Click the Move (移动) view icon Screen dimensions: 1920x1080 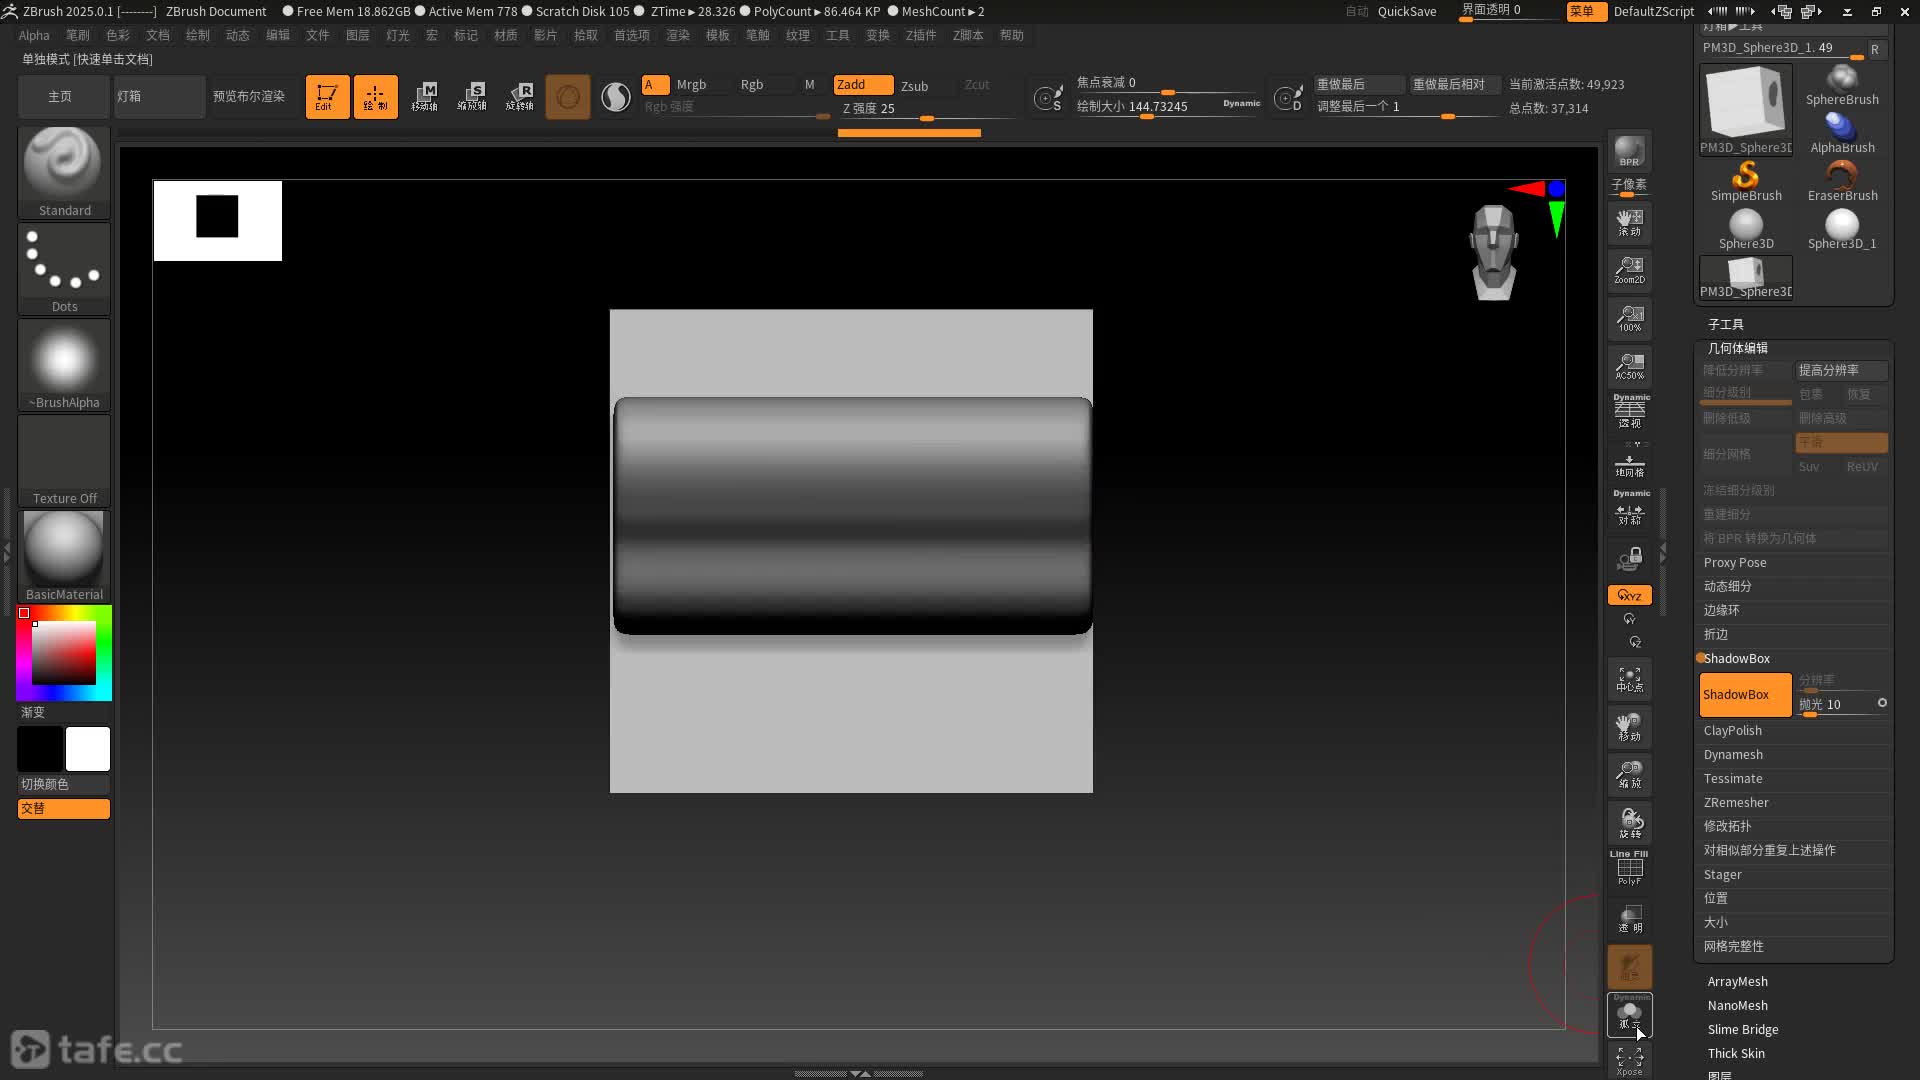coord(1629,728)
